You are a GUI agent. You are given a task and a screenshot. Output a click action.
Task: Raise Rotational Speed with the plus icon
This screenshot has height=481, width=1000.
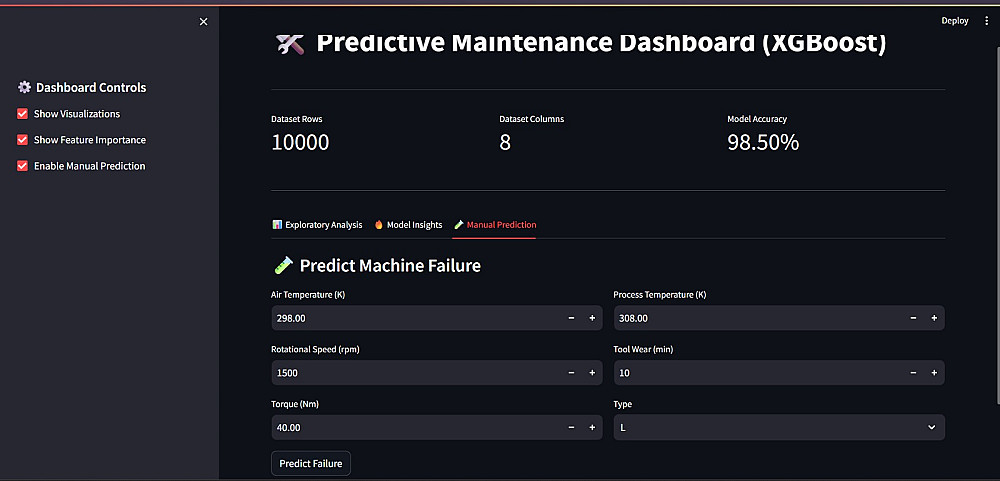point(592,373)
